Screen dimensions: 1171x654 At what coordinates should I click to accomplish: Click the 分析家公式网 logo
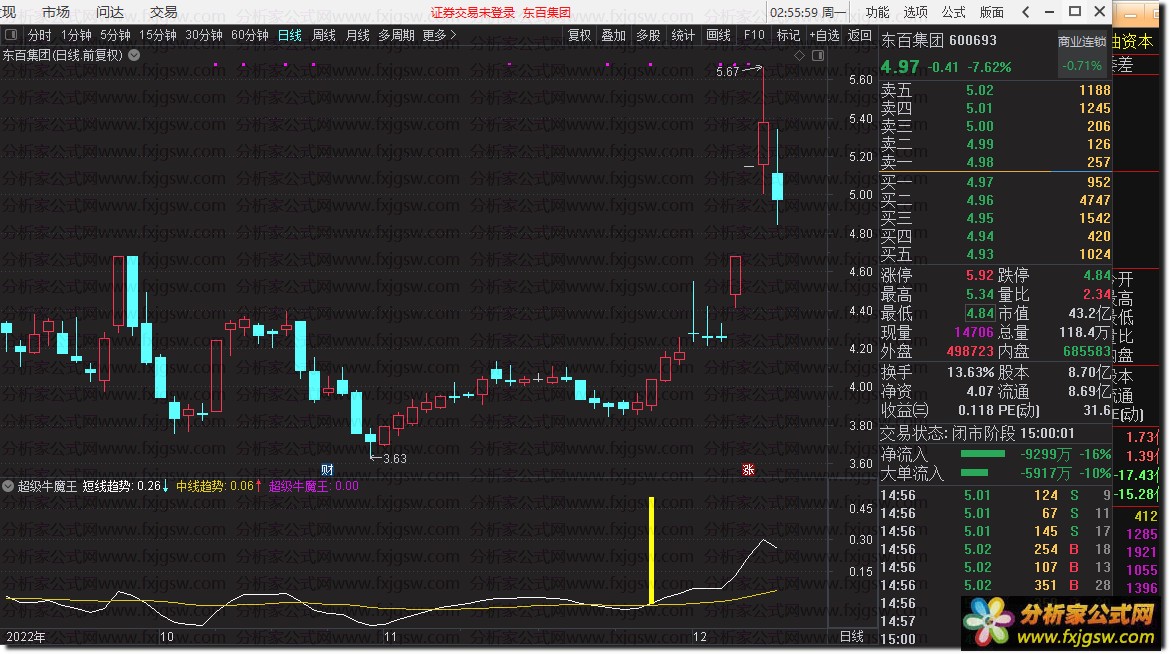point(1058,622)
